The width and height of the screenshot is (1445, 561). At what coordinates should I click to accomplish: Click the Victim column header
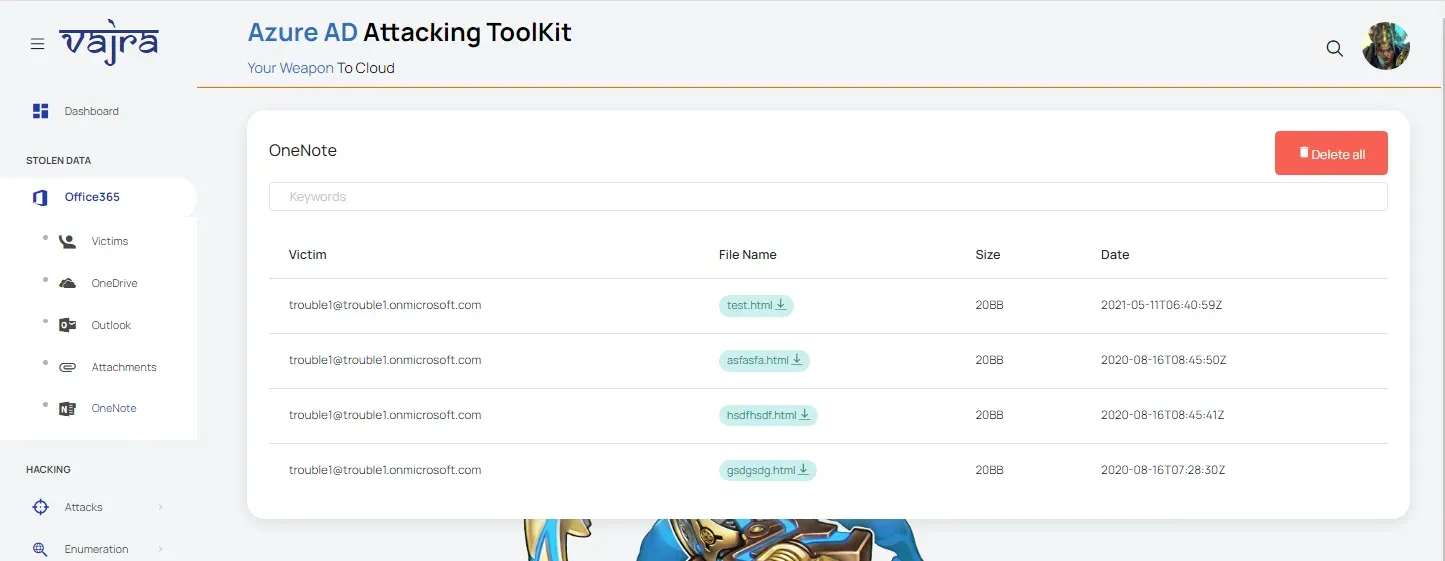point(308,255)
